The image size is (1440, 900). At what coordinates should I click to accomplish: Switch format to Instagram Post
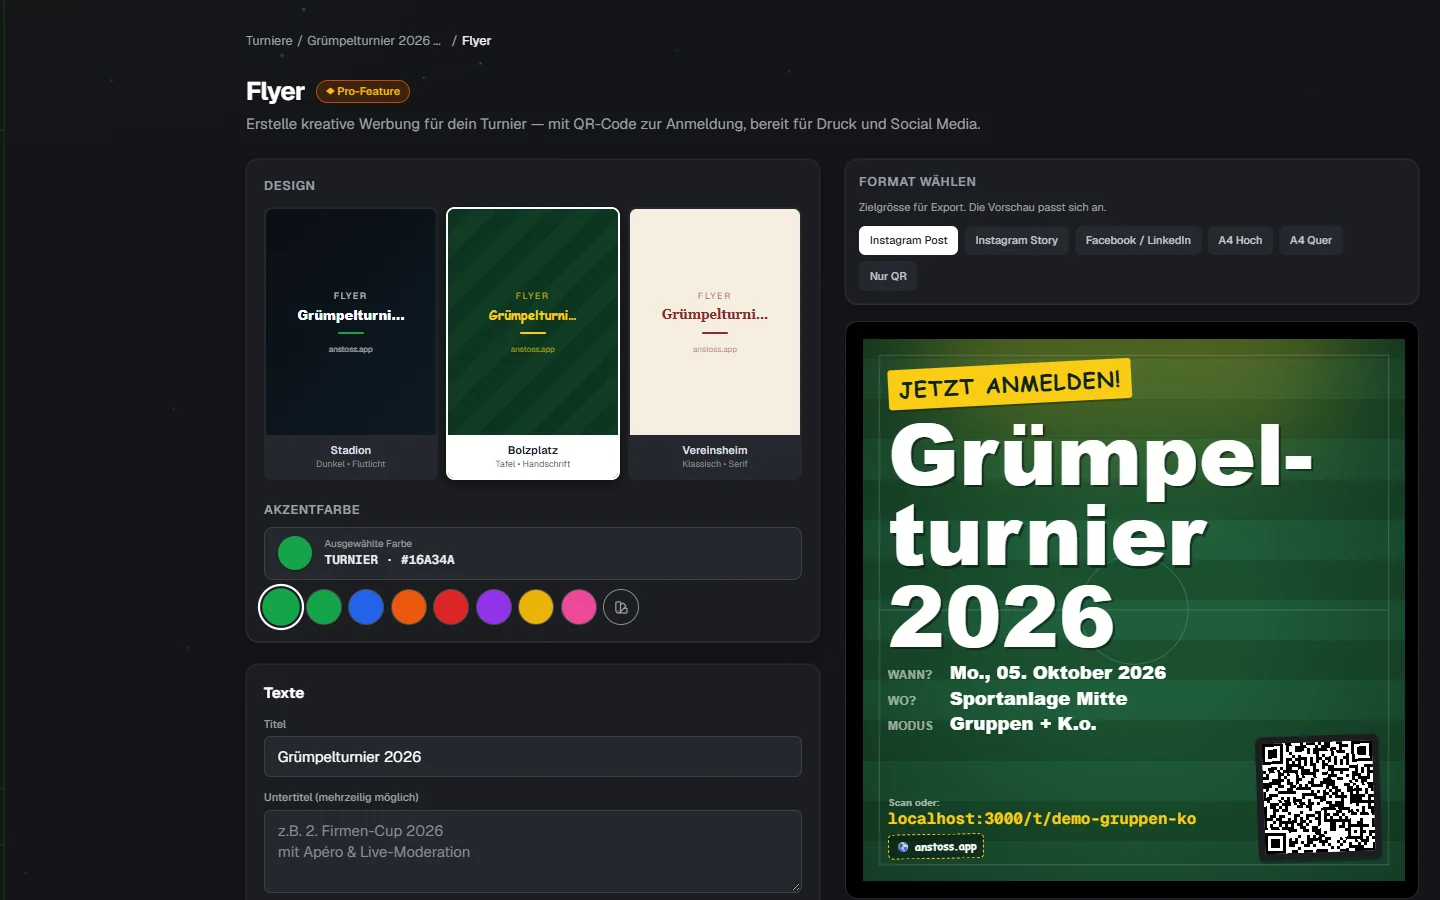908,240
